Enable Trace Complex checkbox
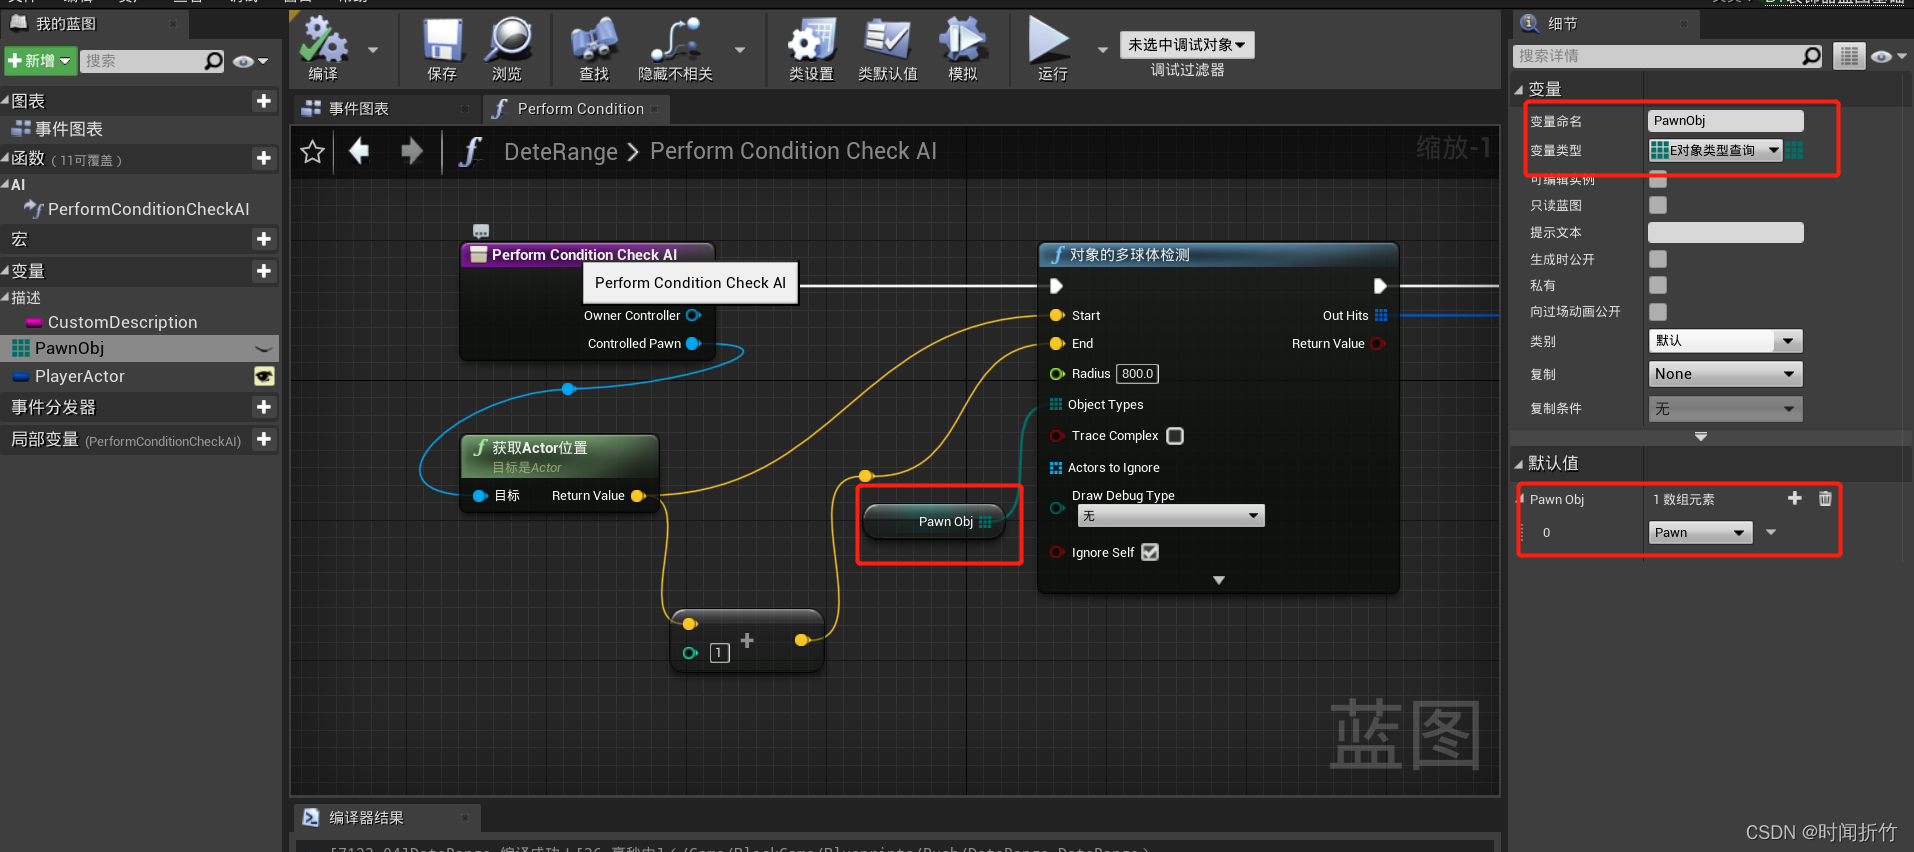1914x852 pixels. (x=1175, y=436)
